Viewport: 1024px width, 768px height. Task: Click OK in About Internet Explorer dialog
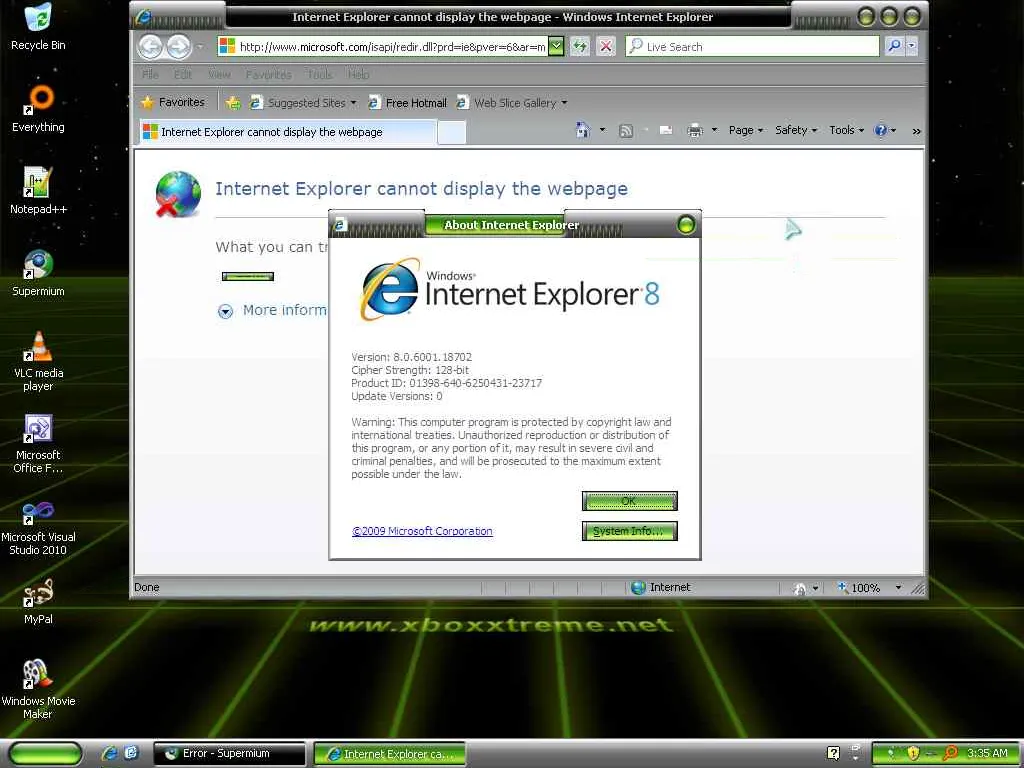click(x=630, y=501)
